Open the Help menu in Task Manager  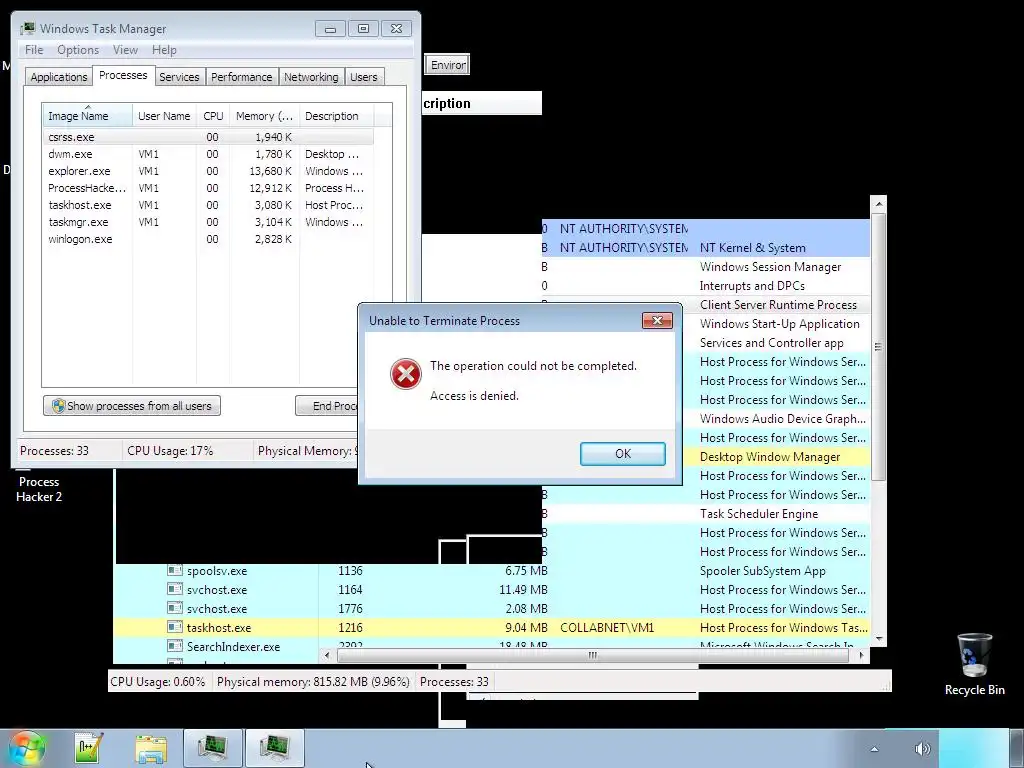tap(164, 50)
